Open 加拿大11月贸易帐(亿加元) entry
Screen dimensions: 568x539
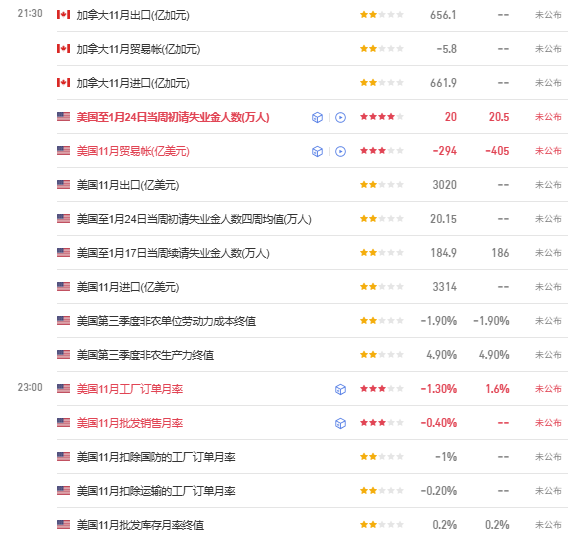point(138,49)
